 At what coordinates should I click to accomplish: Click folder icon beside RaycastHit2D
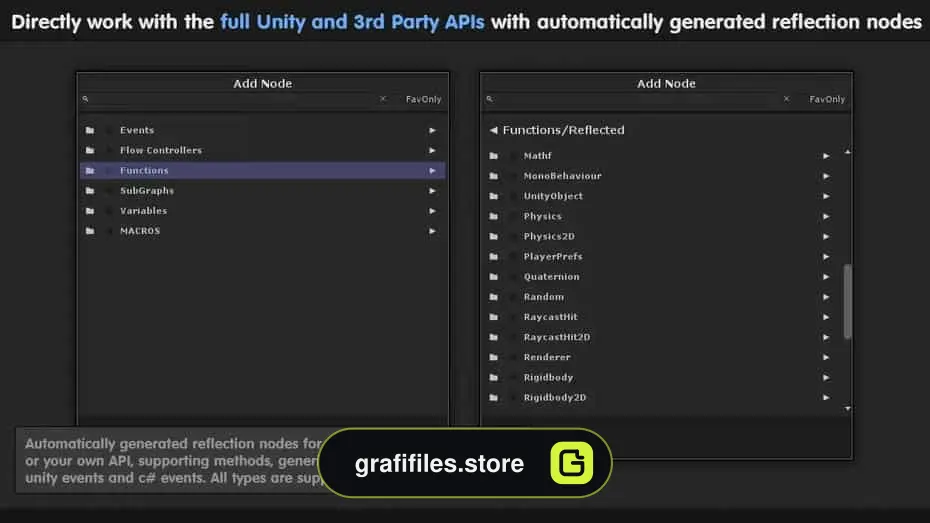coord(493,337)
